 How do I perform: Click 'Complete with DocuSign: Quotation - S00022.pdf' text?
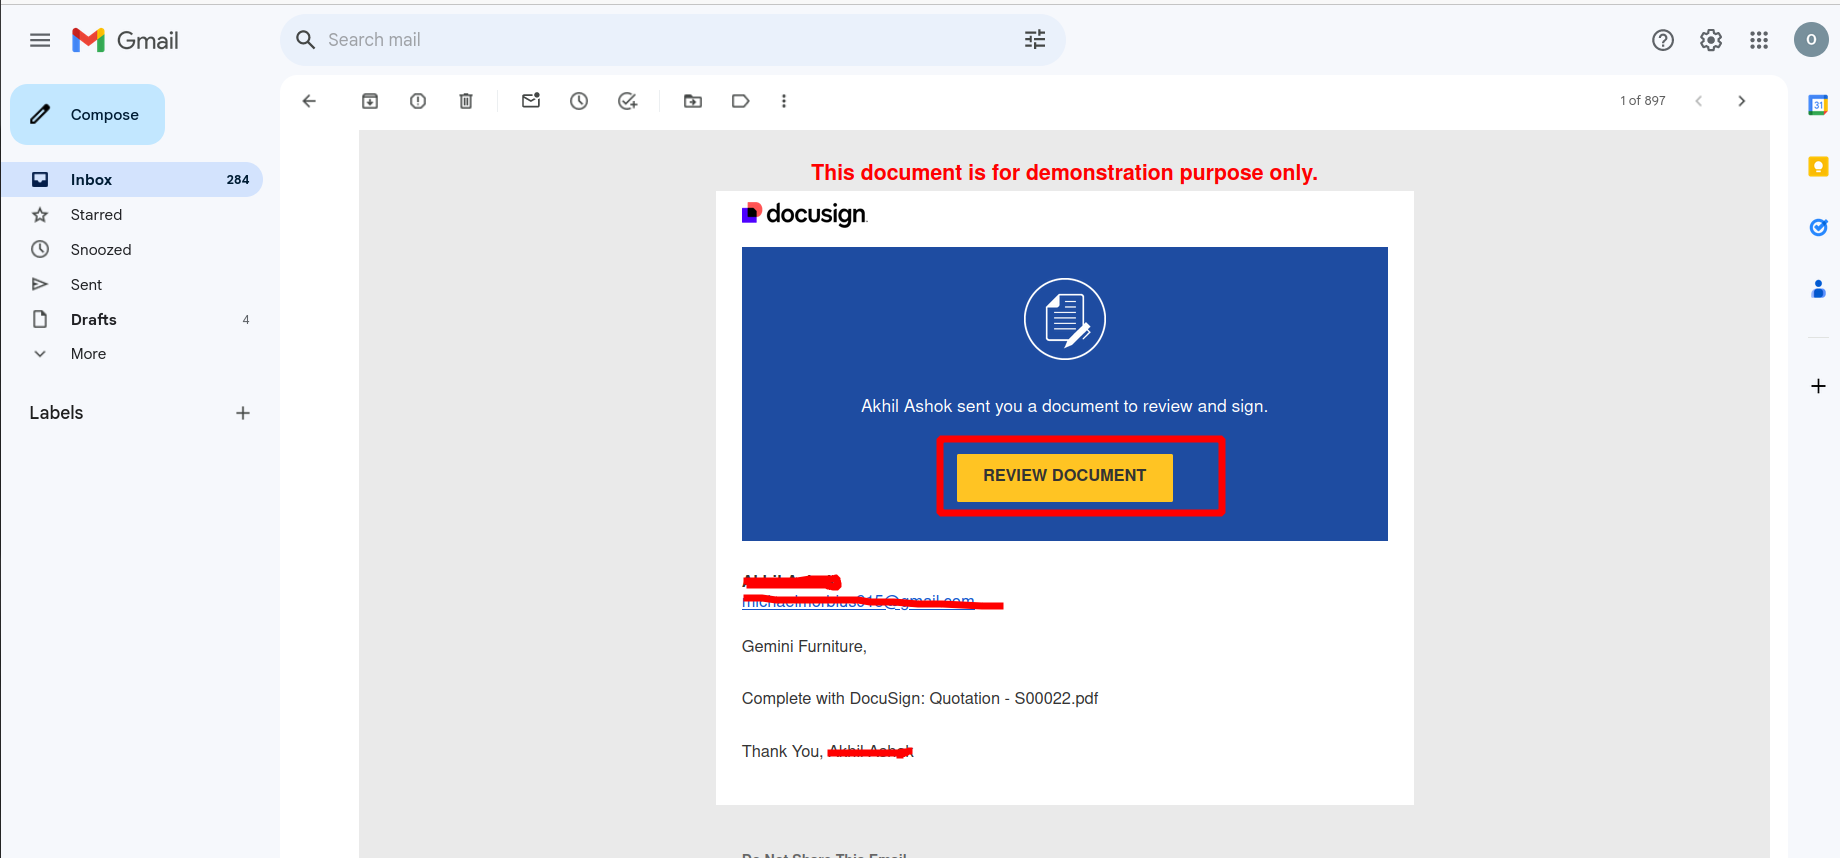920,699
